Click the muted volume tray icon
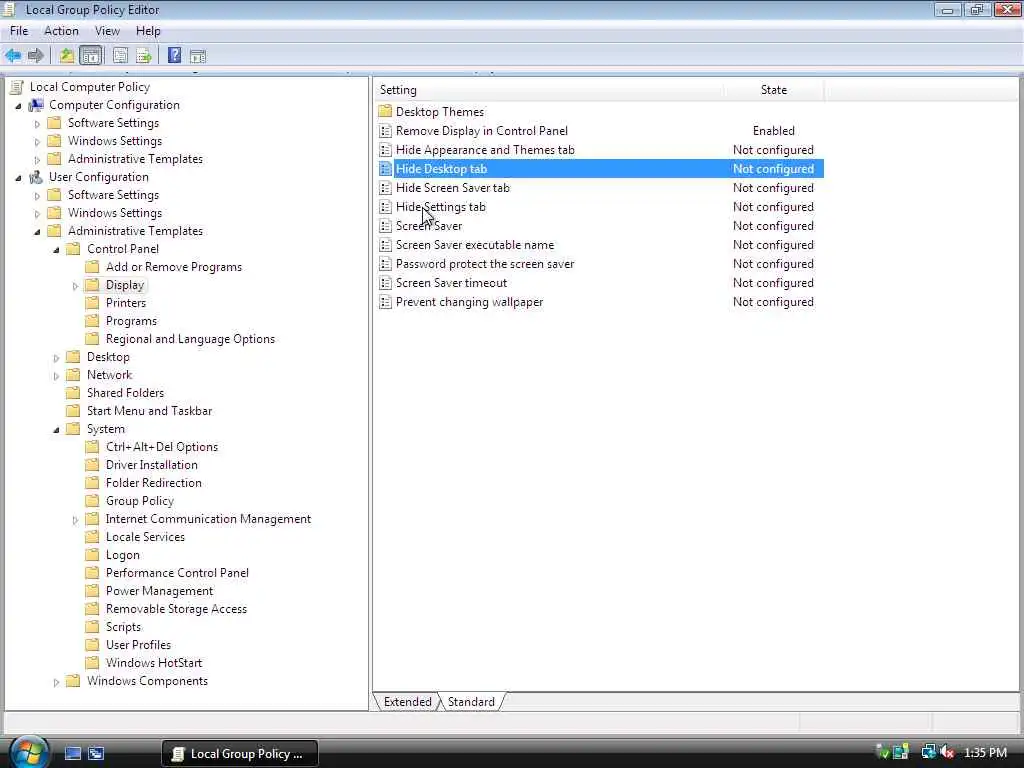Screen dimensions: 1024x768 [x=947, y=752]
